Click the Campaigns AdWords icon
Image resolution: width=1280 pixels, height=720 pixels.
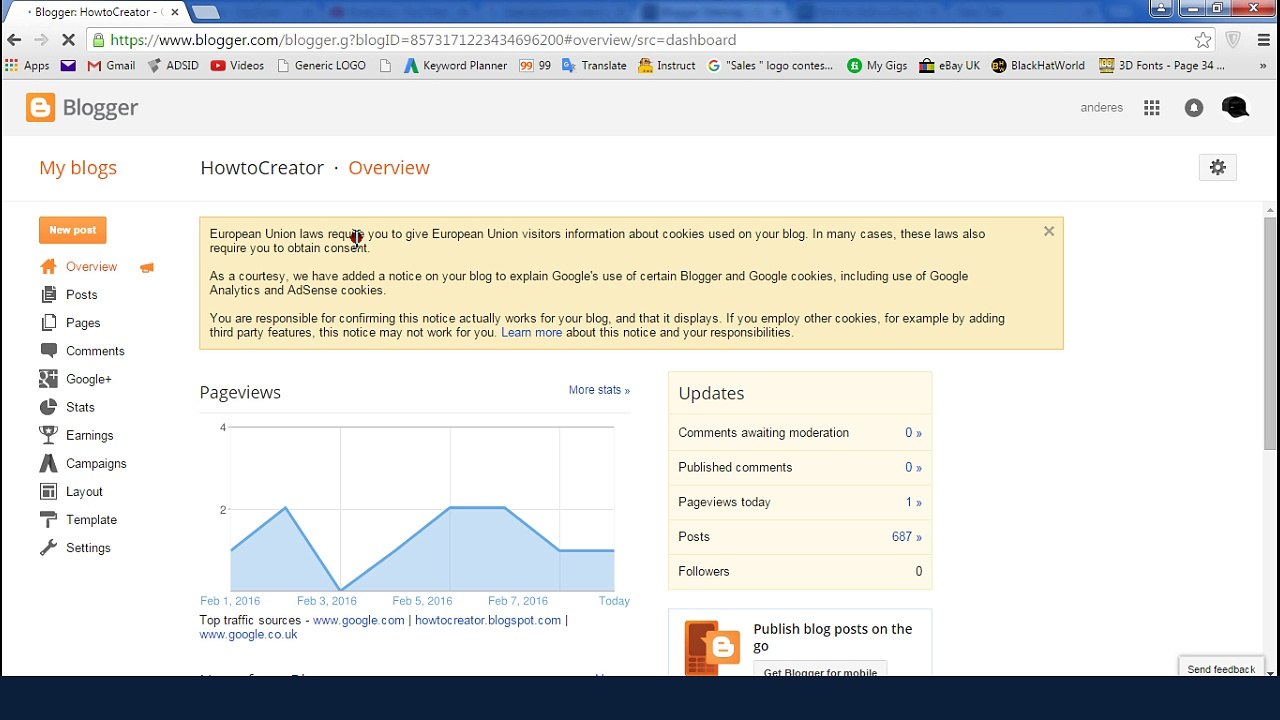48,463
